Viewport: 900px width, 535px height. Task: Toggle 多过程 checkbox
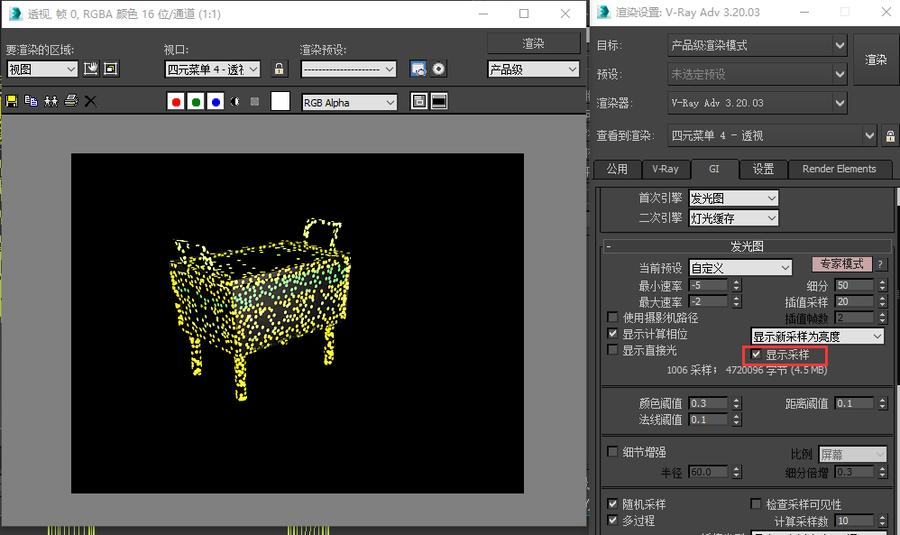click(x=612, y=520)
